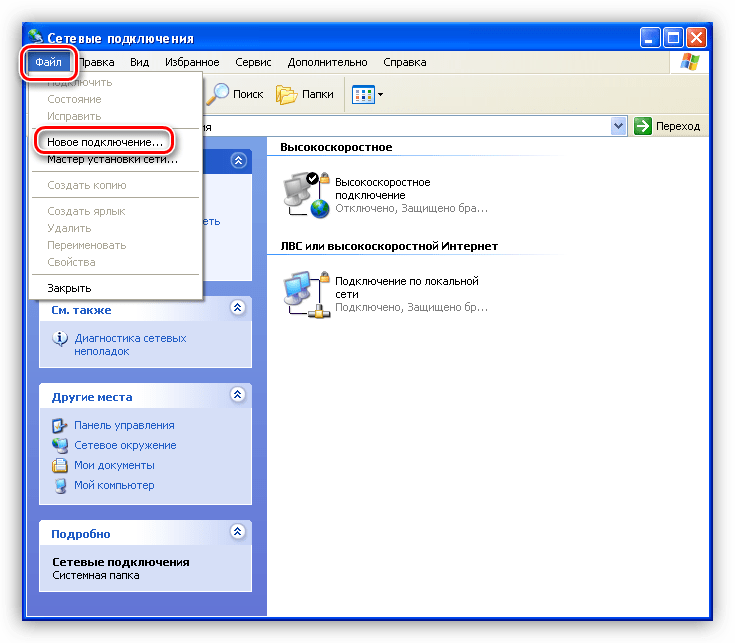Open the Избранное menu
The height and width of the screenshot is (643, 735).
pyautogui.click(x=192, y=62)
